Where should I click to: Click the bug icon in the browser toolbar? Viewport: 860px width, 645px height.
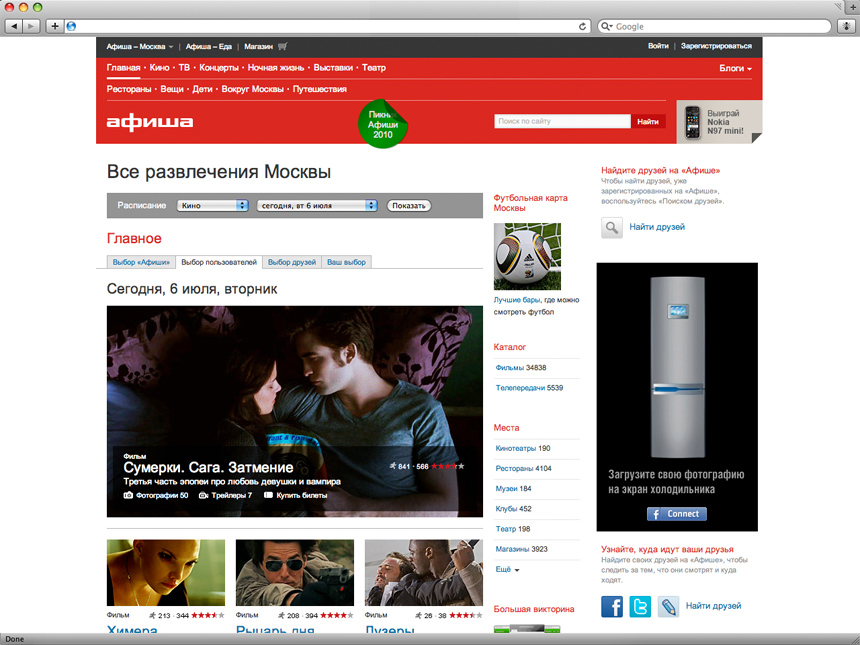coord(847,26)
